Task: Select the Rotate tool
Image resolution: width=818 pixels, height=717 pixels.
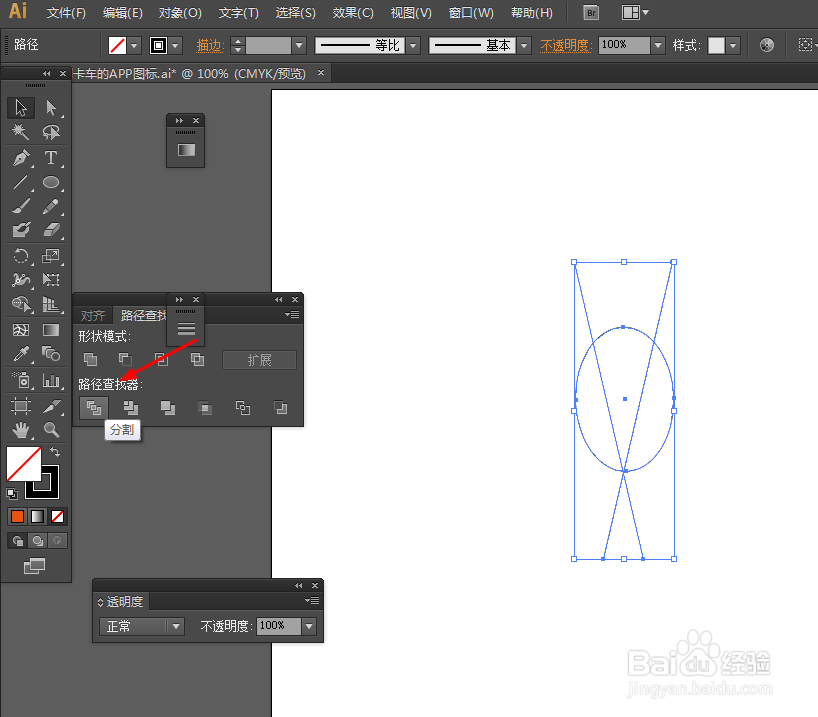Action: pyautogui.click(x=21, y=256)
